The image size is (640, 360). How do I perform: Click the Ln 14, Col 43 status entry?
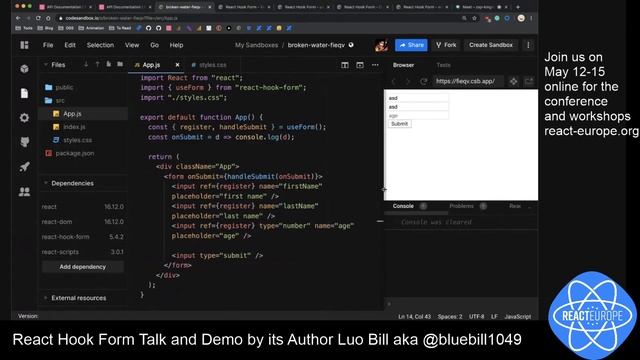click(x=414, y=316)
